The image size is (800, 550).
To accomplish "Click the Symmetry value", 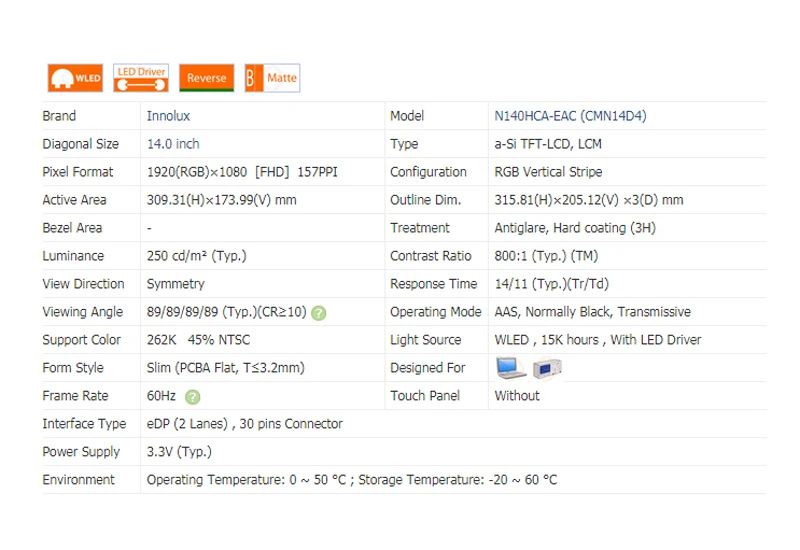I will pyautogui.click(x=176, y=284).
